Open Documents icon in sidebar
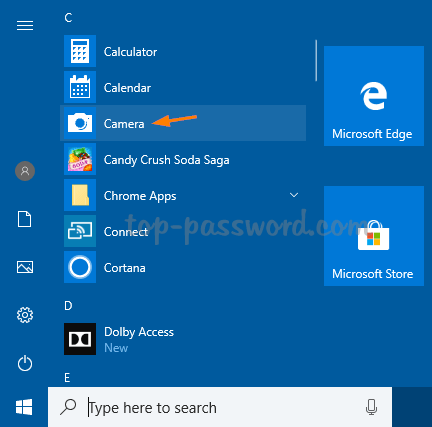The height and width of the screenshot is (427, 432). pos(25,219)
